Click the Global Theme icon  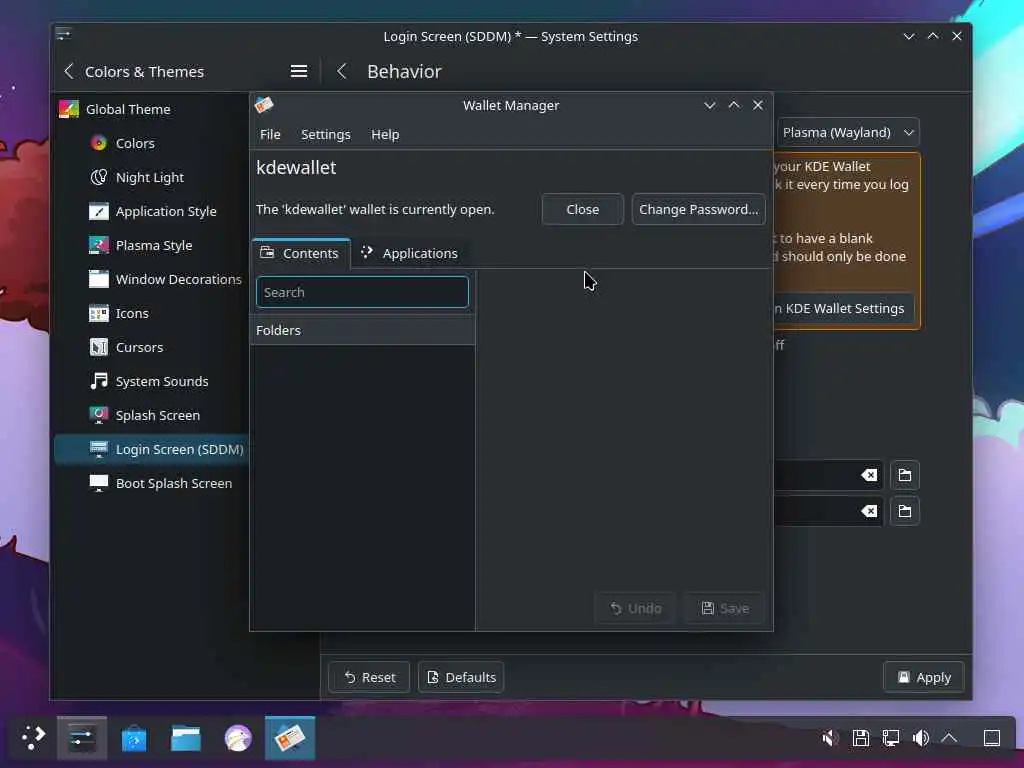pyautogui.click(x=69, y=109)
